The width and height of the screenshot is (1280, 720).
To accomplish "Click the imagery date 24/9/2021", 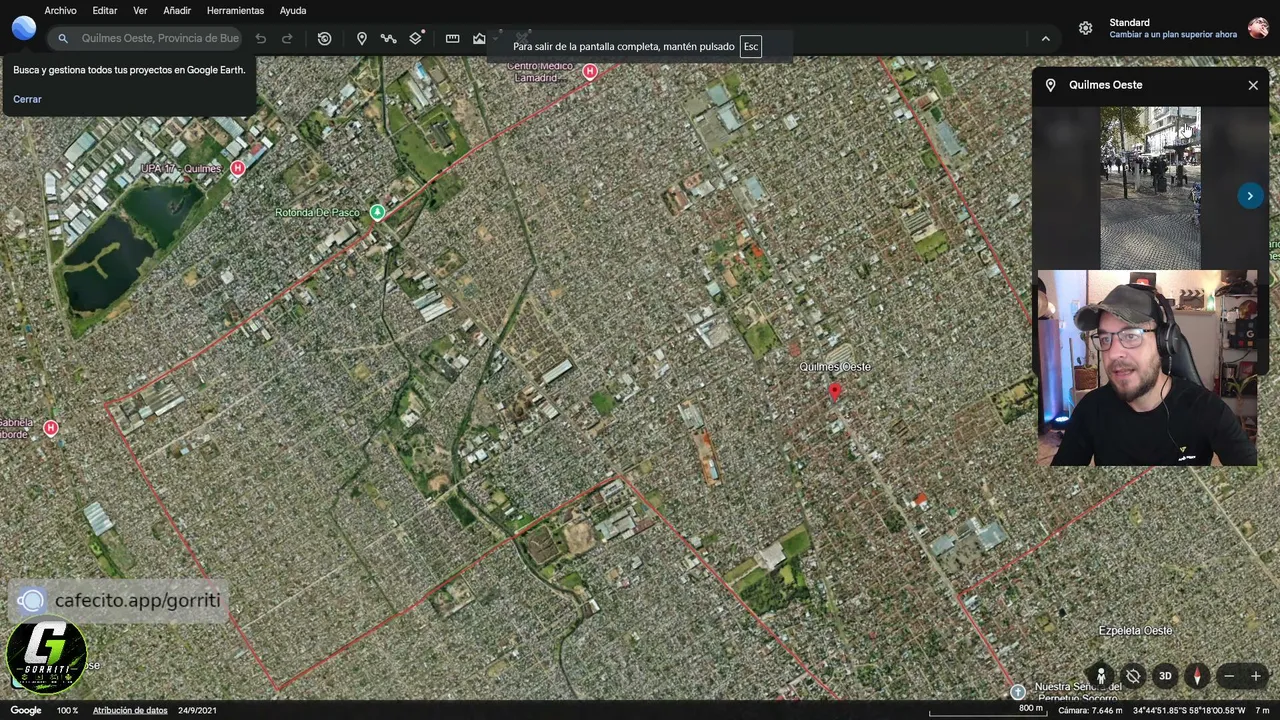I will click(x=197, y=710).
